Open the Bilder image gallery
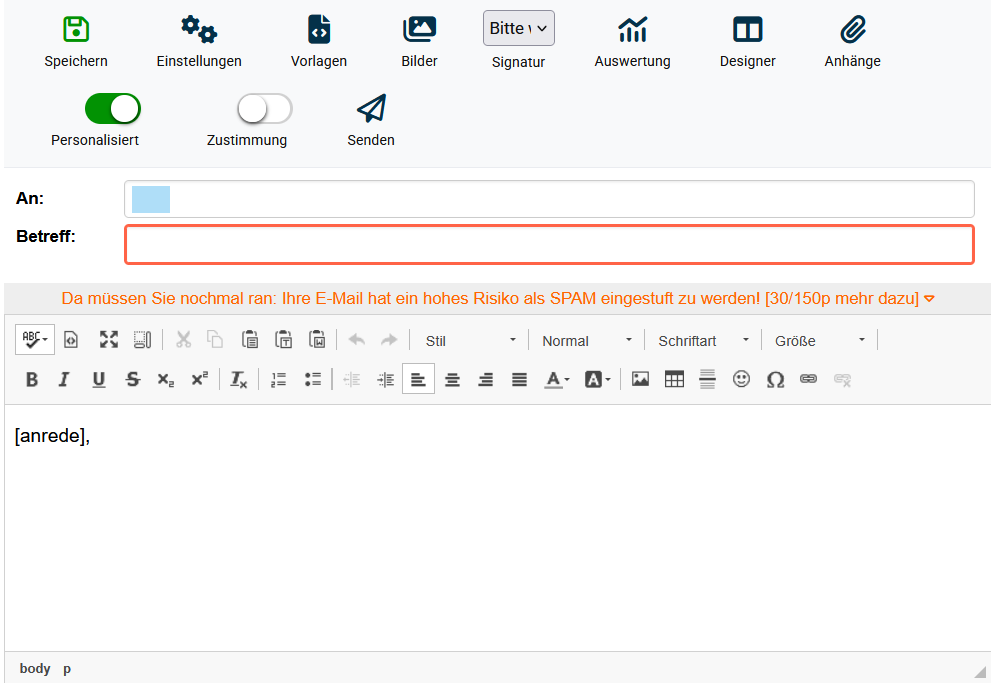The image size is (991, 683). [x=419, y=30]
